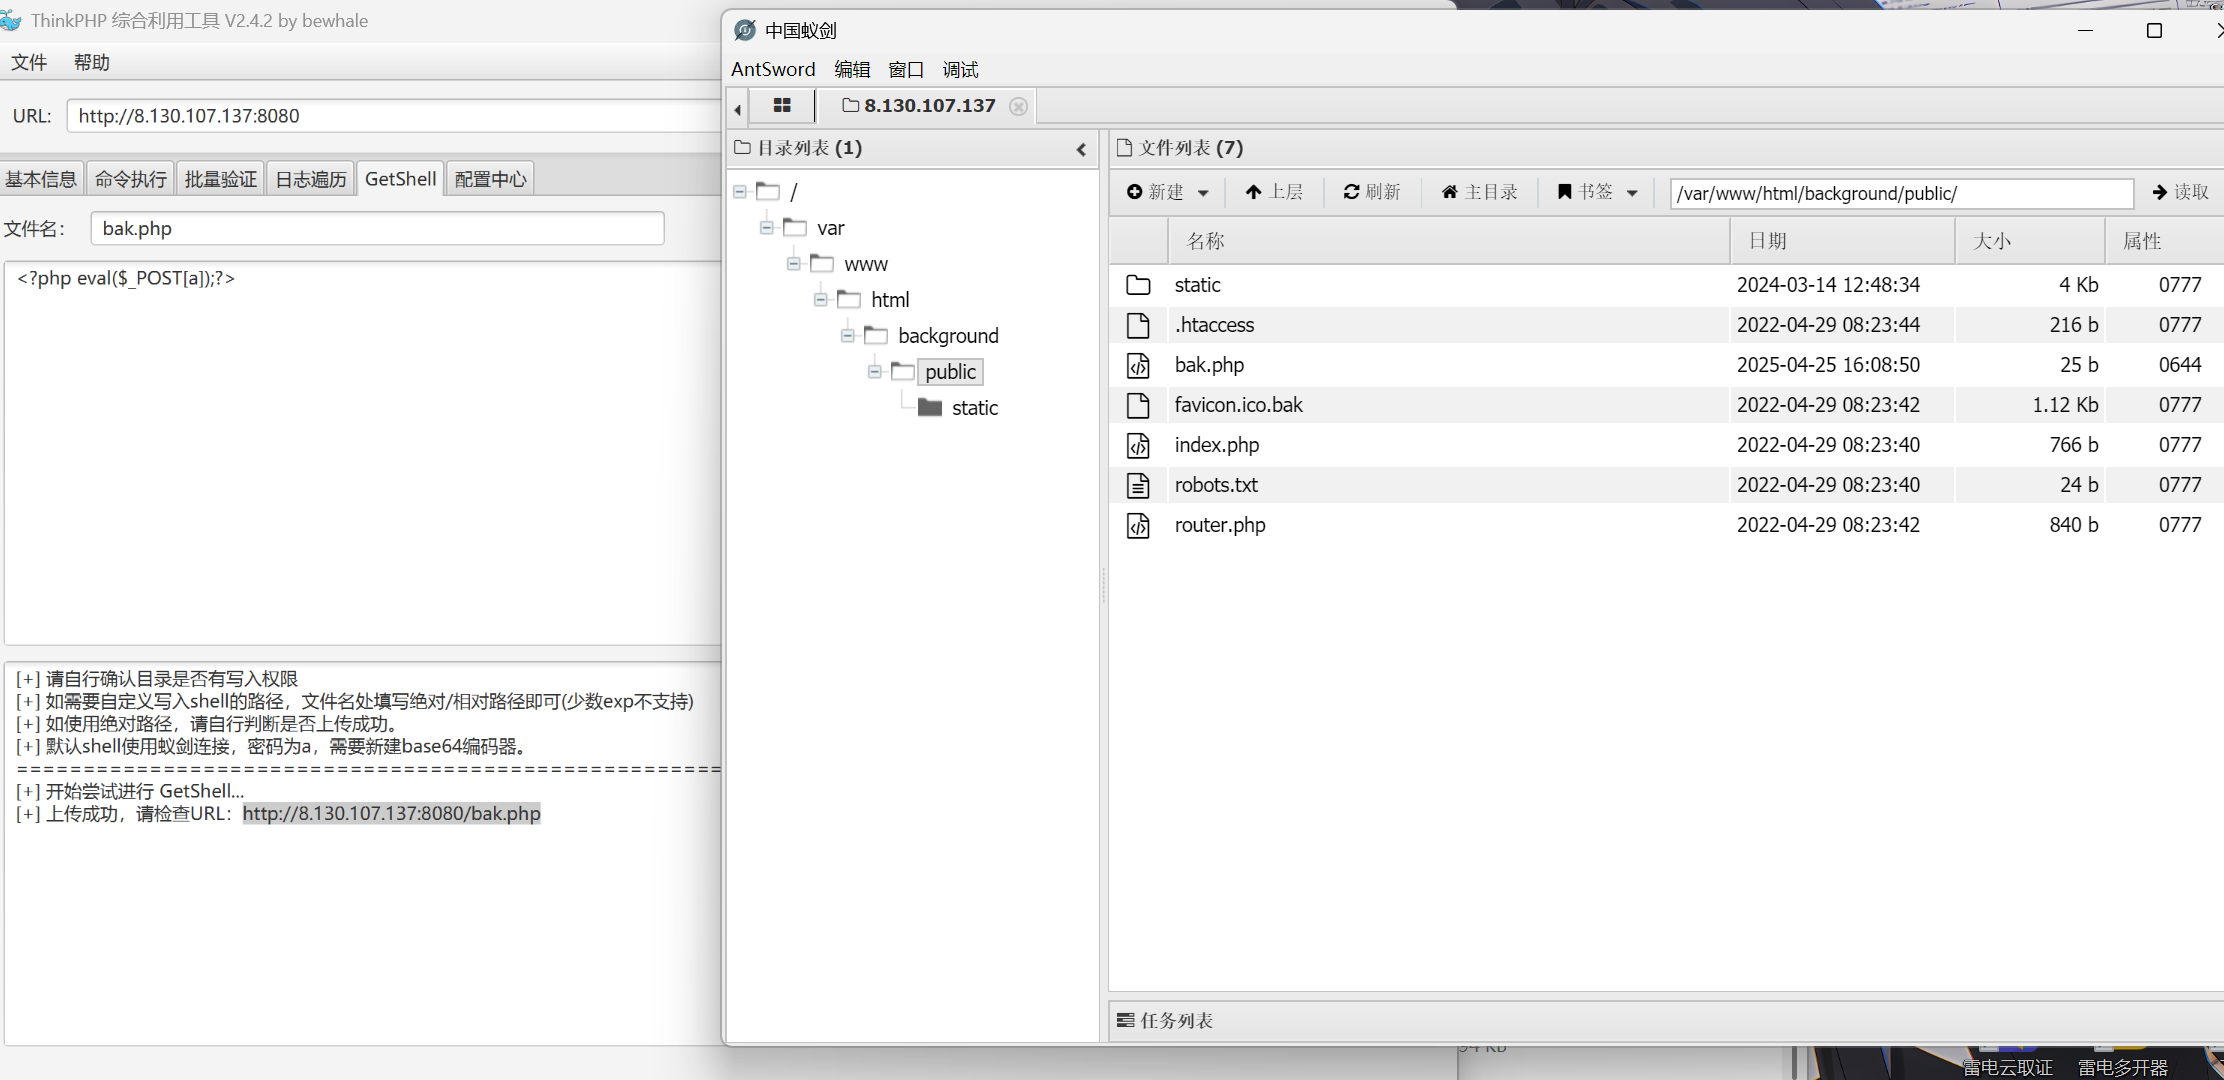2224x1080 pixels.
Task: Select the public folder in directory tree
Action: [950, 372]
